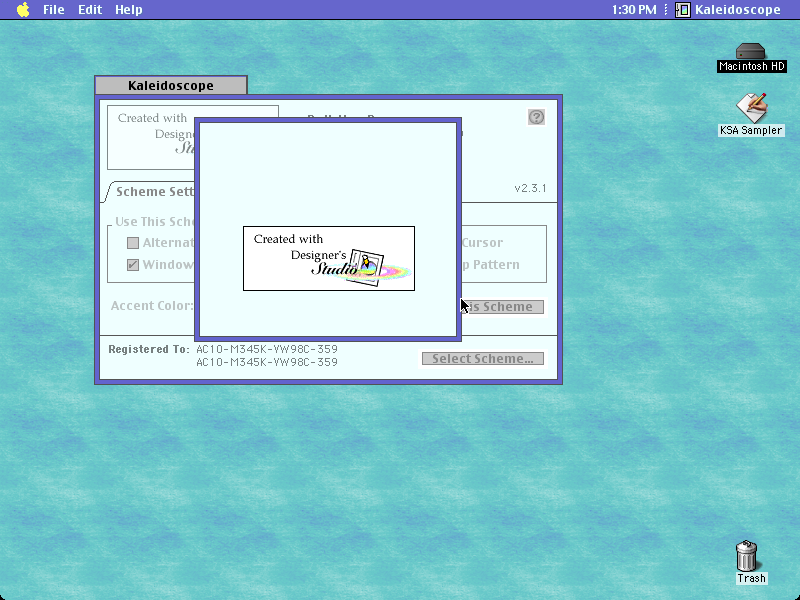Click the question mark help icon
This screenshot has width=800, height=600.
536,117
